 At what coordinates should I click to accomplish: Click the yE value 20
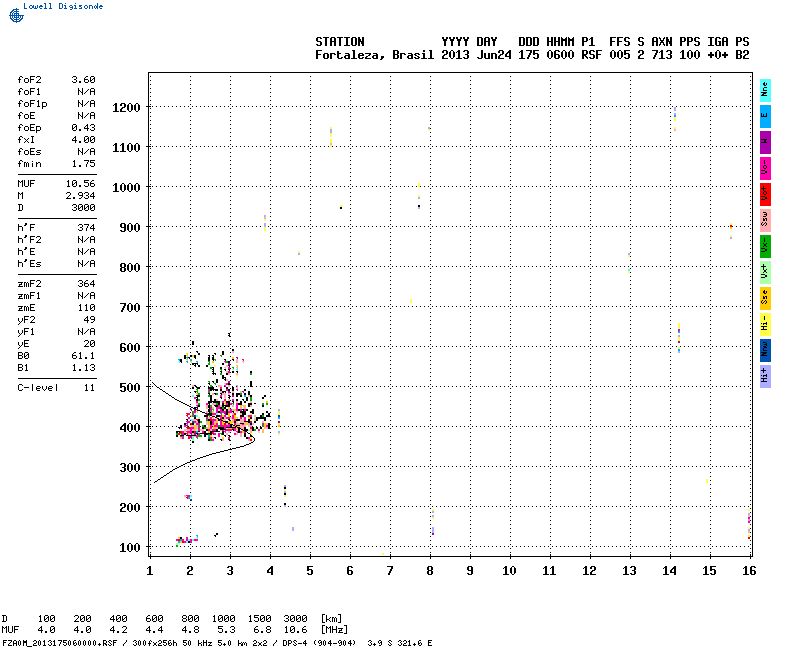point(89,344)
